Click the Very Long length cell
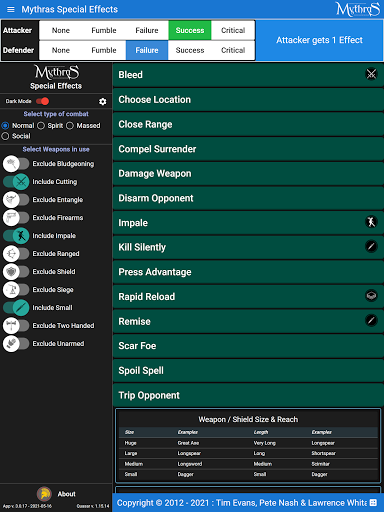This screenshot has height=512, width=384. (265, 443)
